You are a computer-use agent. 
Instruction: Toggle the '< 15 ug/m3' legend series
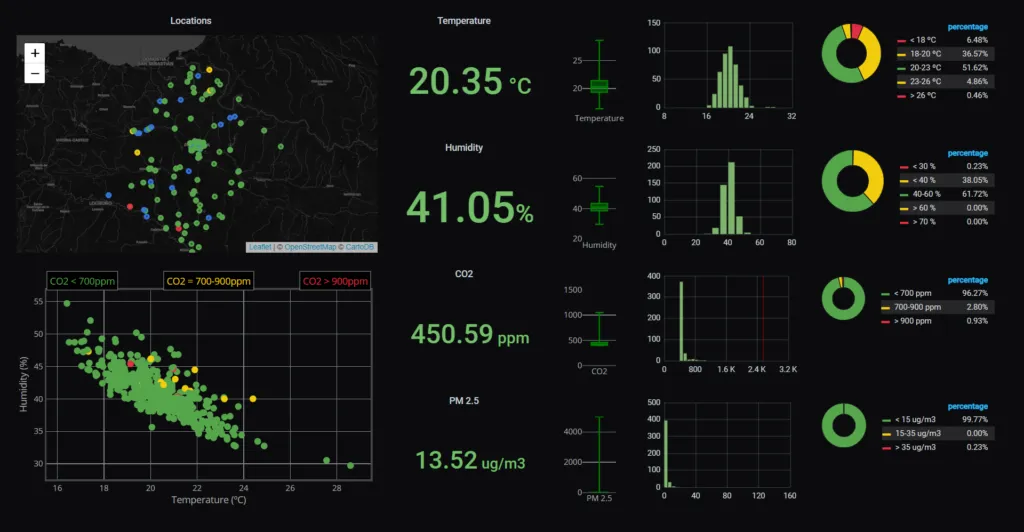(x=915, y=420)
